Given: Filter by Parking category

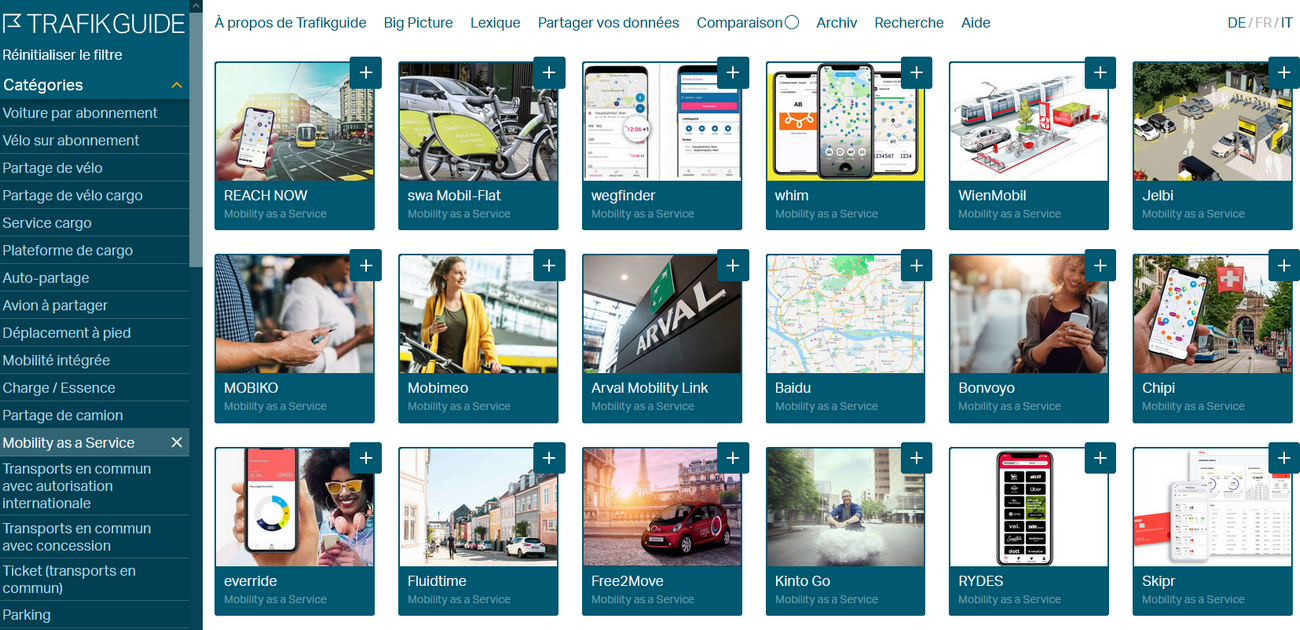Looking at the screenshot, I should tap(94, 615).
